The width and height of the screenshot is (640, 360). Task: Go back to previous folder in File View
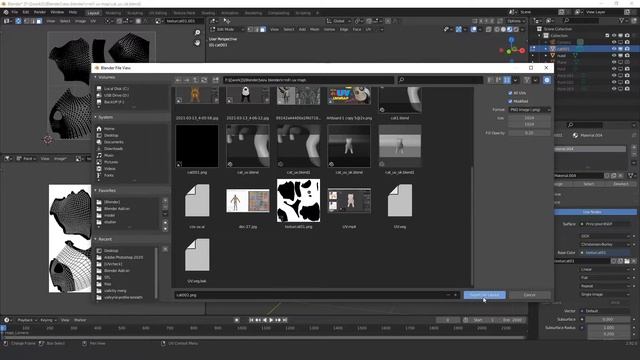point(178,80)
